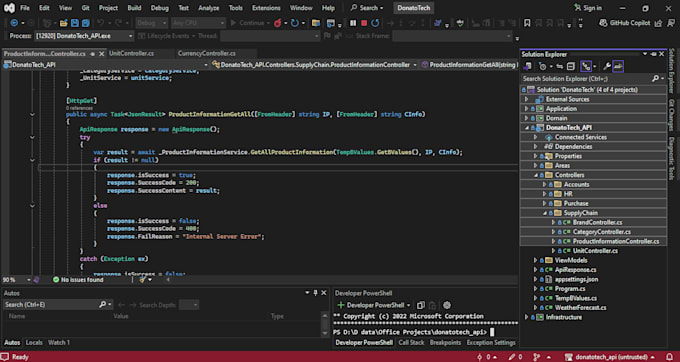The width and height of the screenshot is (680, 362).
Task: Click the blue Restart application icon
Action: (295, 23)
